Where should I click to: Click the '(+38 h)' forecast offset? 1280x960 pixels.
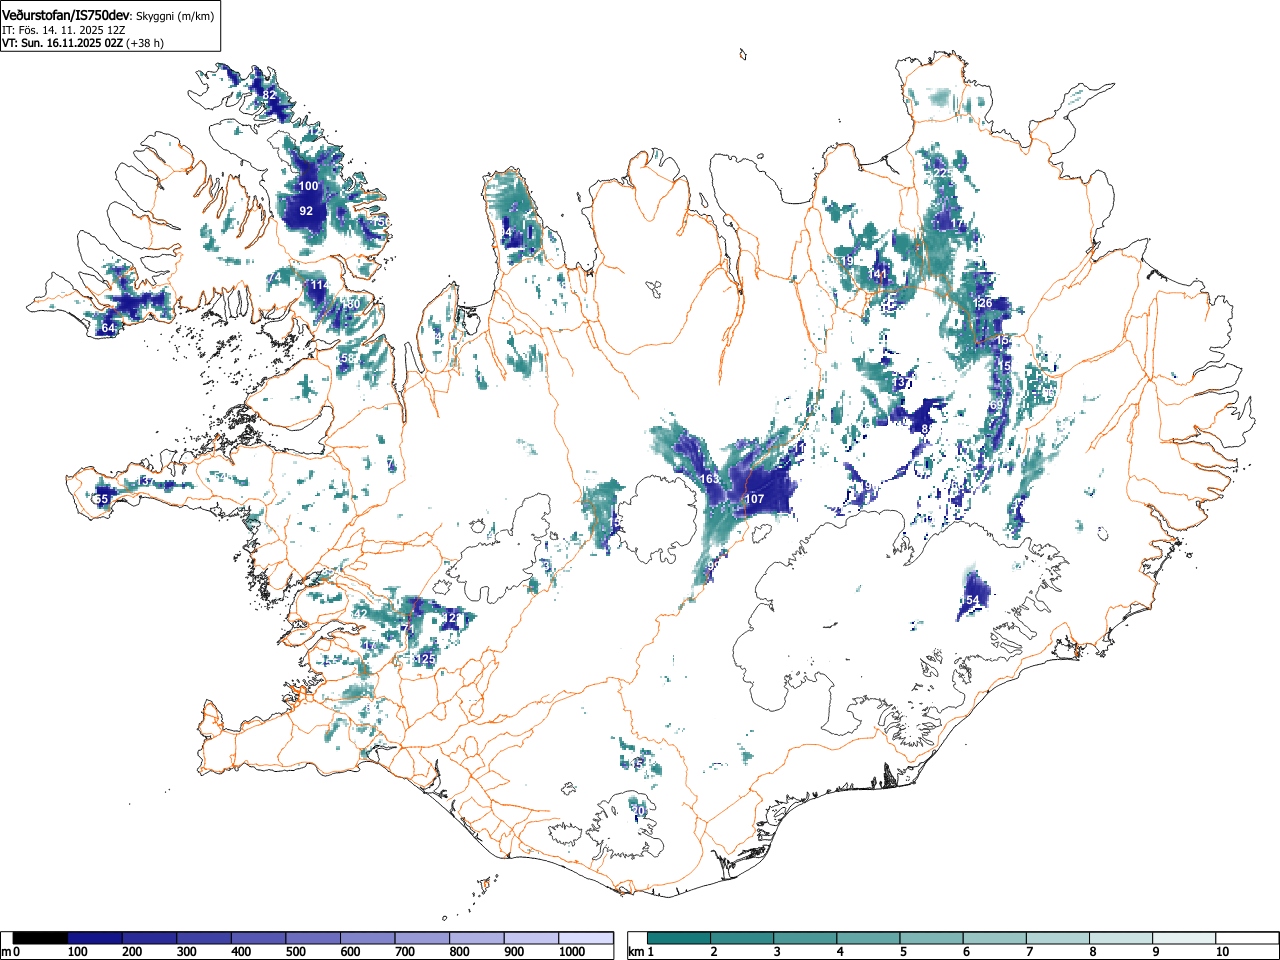coord(145,43)
